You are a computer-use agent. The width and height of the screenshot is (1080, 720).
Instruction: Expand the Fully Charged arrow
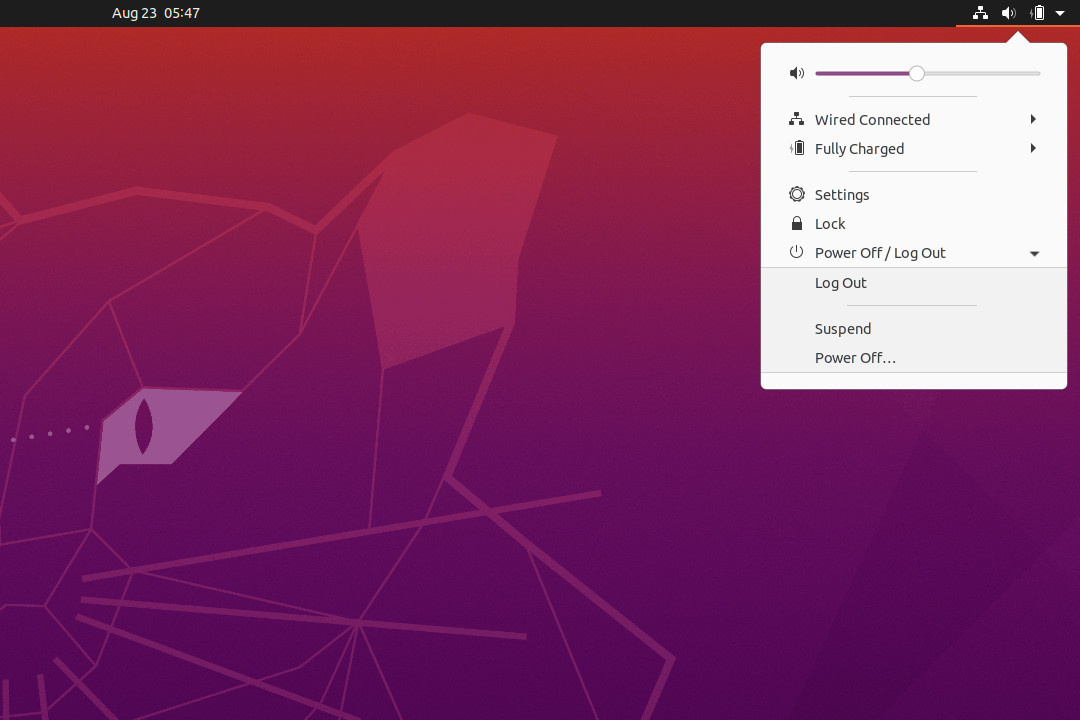tap(1033, 148)
